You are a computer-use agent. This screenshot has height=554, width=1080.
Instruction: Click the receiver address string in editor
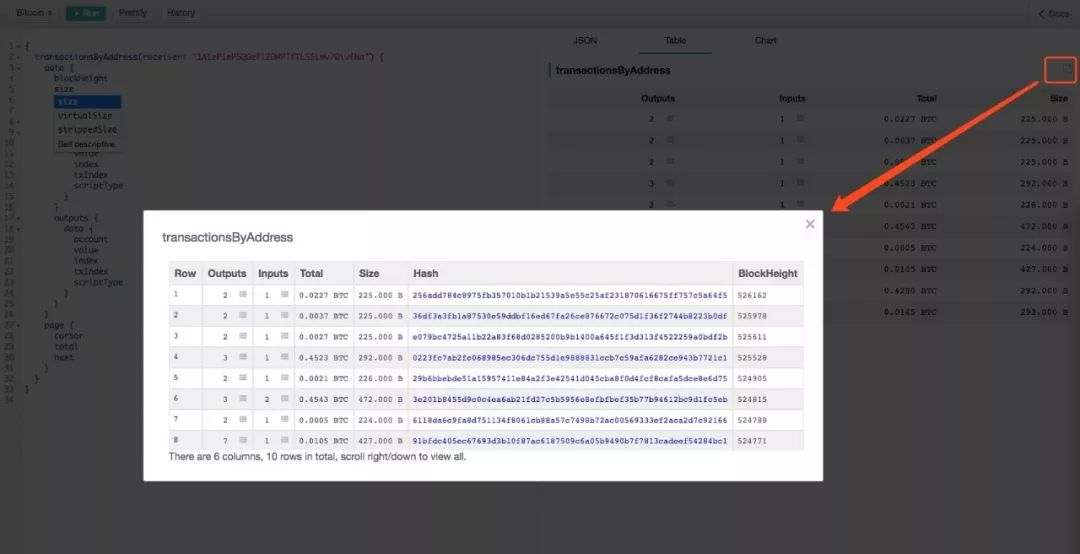282,57
